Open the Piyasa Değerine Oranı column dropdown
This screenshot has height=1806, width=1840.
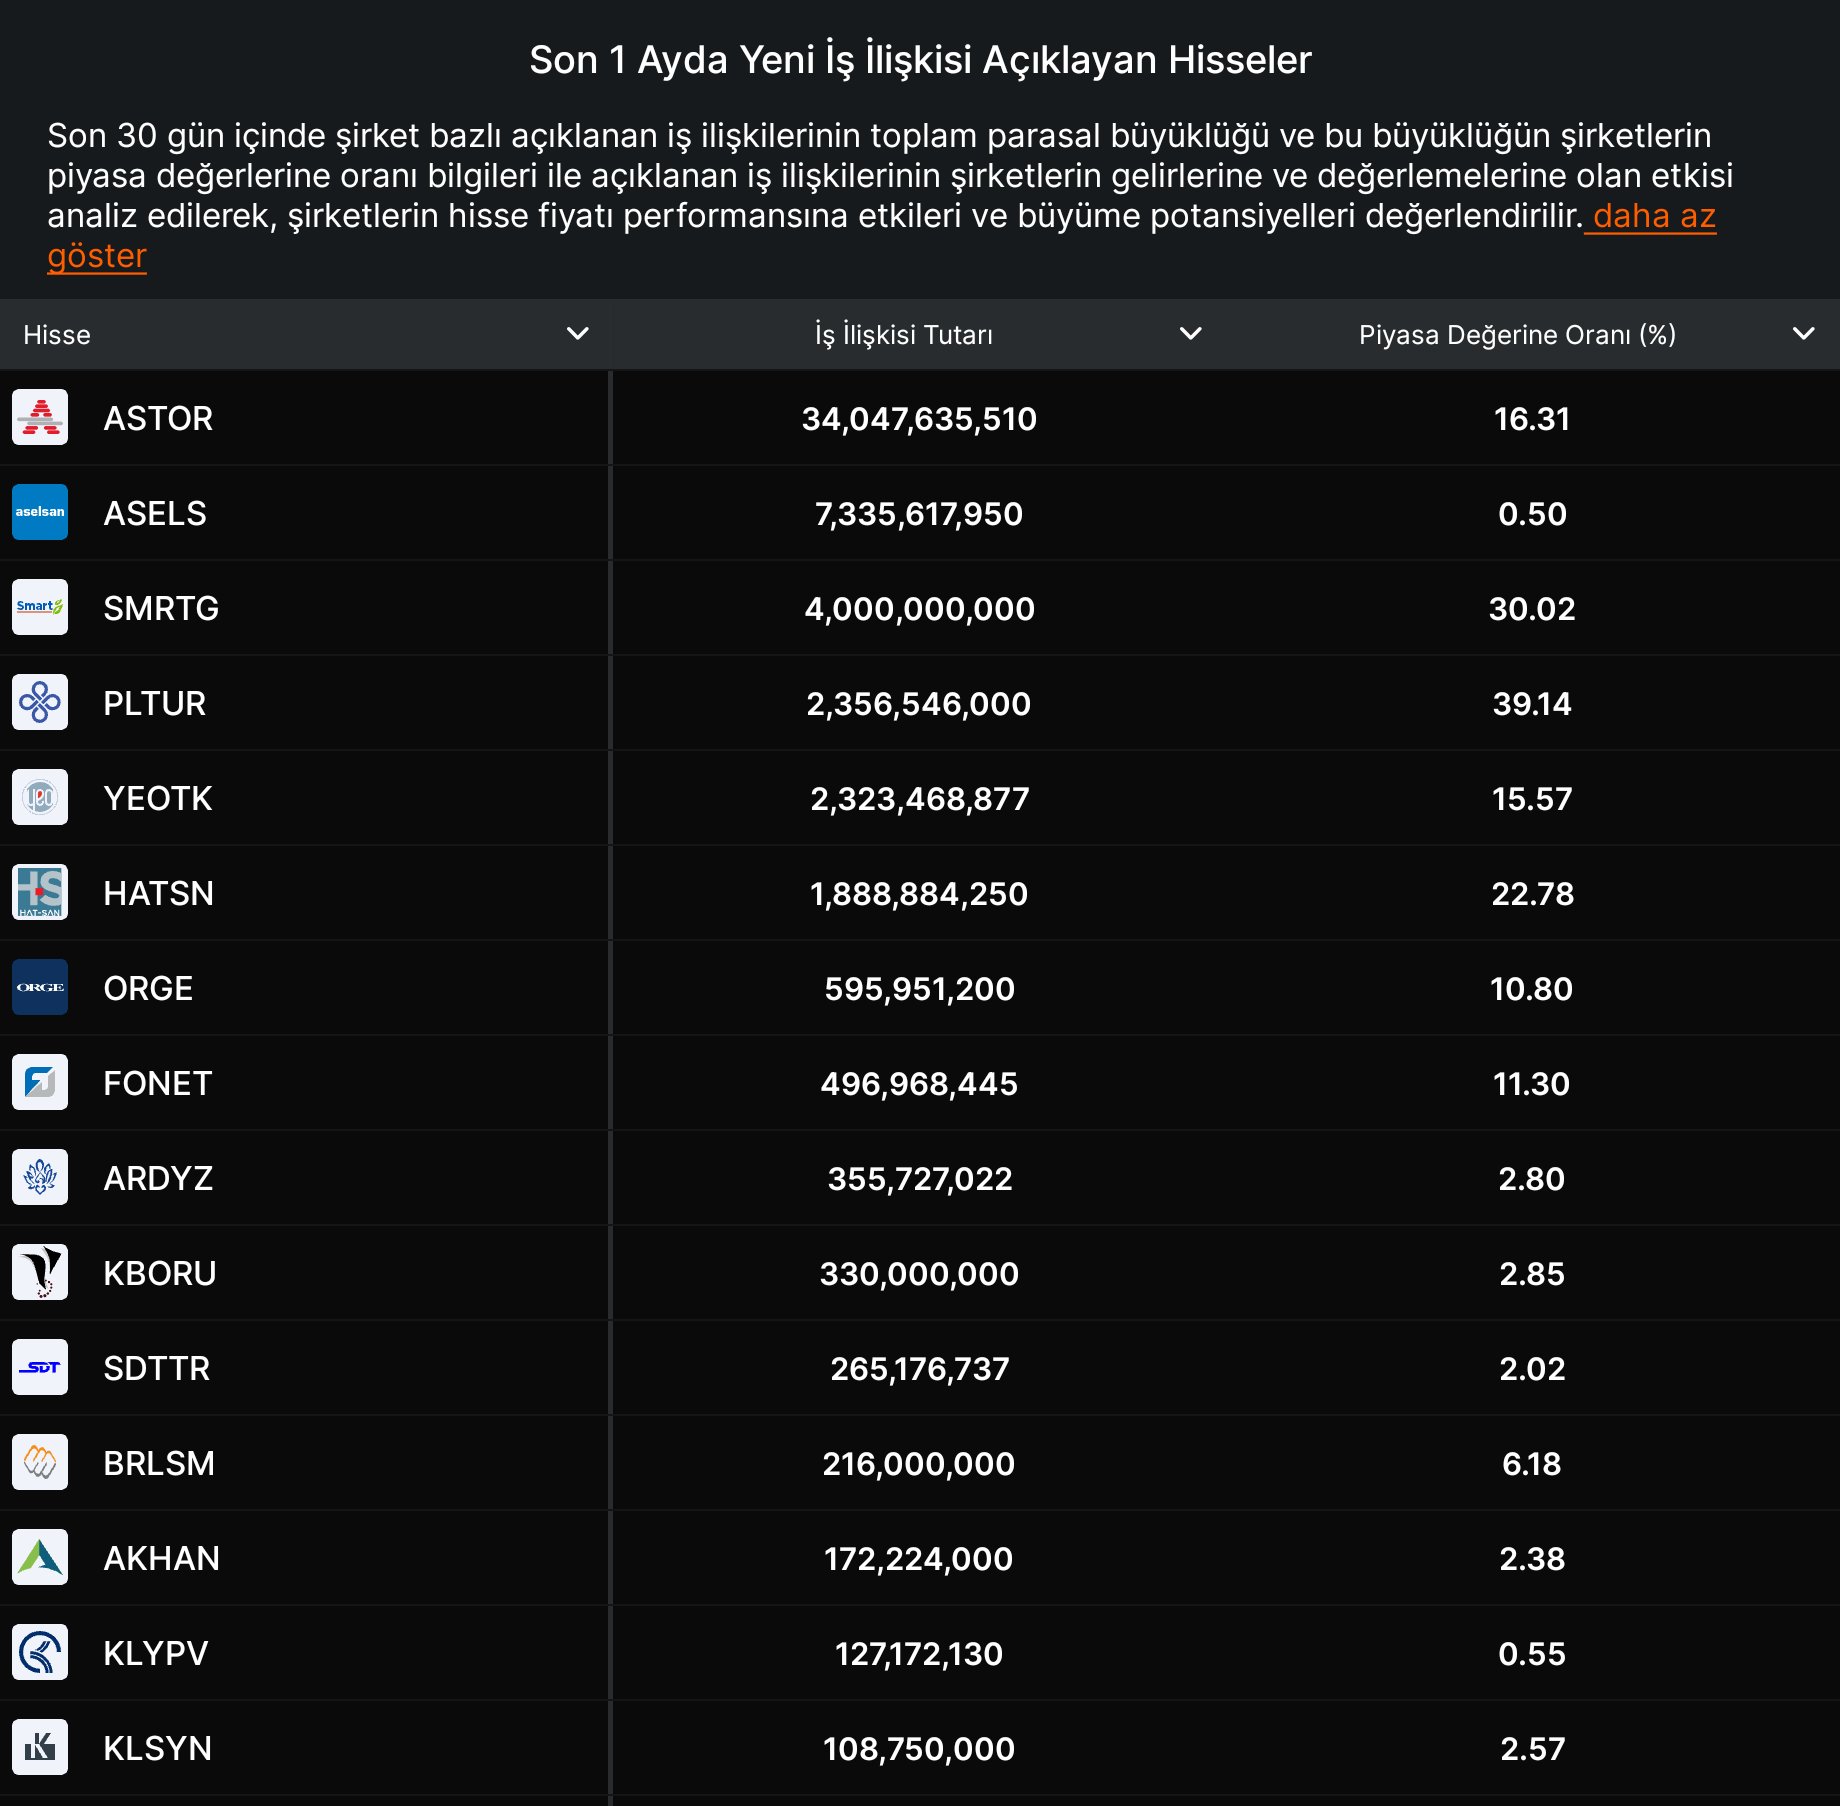point(1803,334)
